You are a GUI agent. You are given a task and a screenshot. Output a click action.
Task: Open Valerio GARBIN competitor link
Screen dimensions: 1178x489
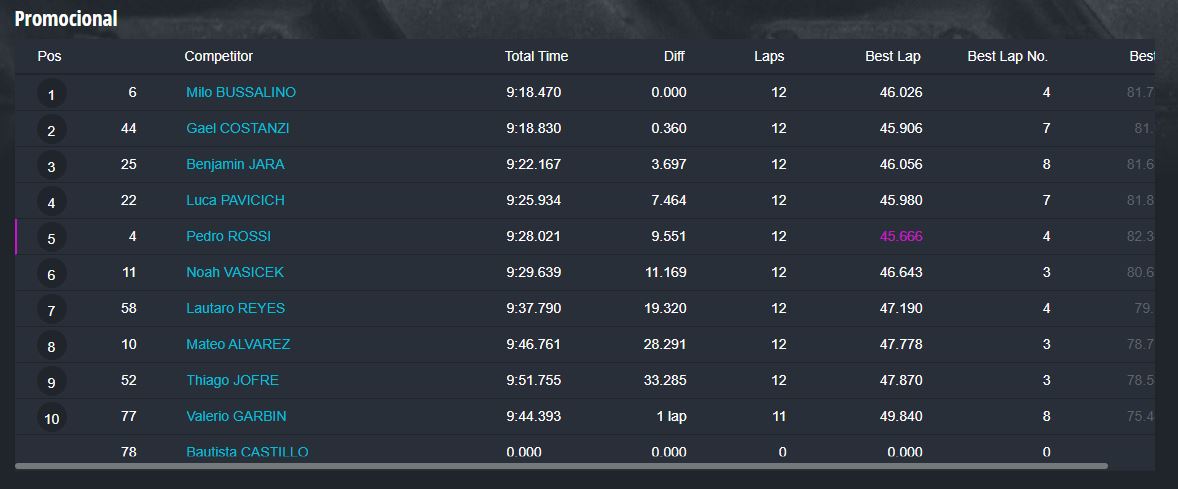coord(236,416)
